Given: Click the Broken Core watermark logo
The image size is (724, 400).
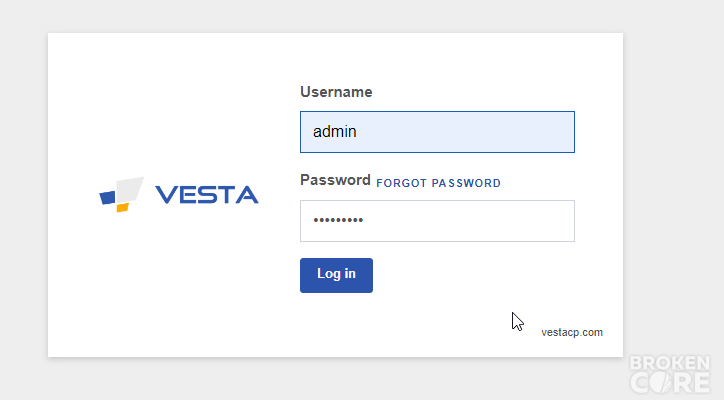Looking at the screenshot, I should click(x=670, y=374).
